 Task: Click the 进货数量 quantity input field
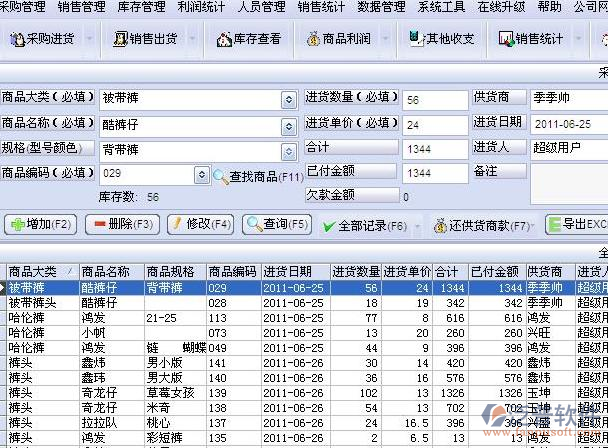coord(434,99)
